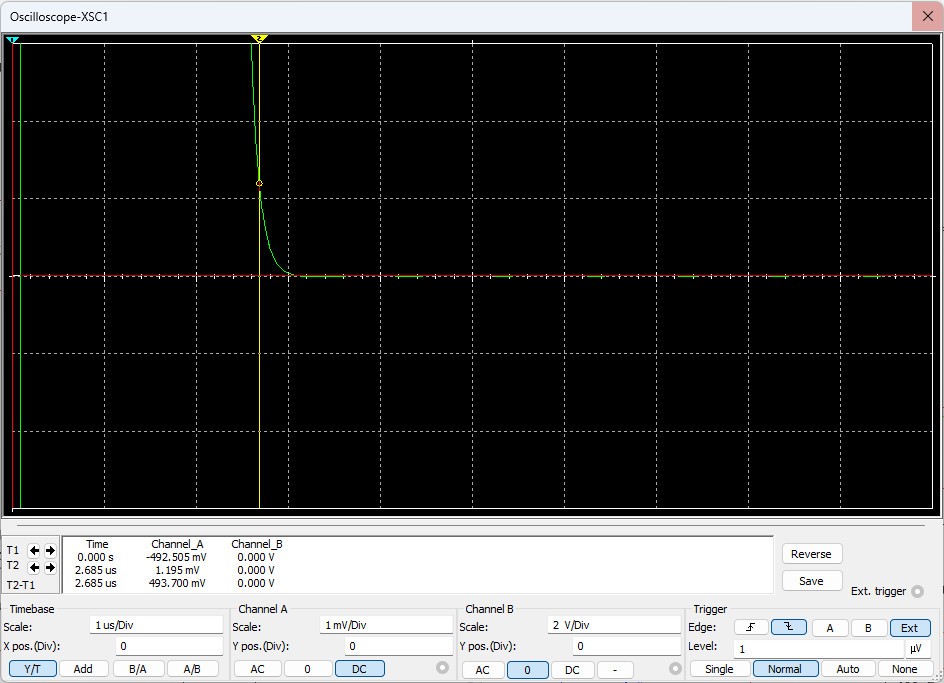Enable DC coupling on Channel B

pos(572,669)
